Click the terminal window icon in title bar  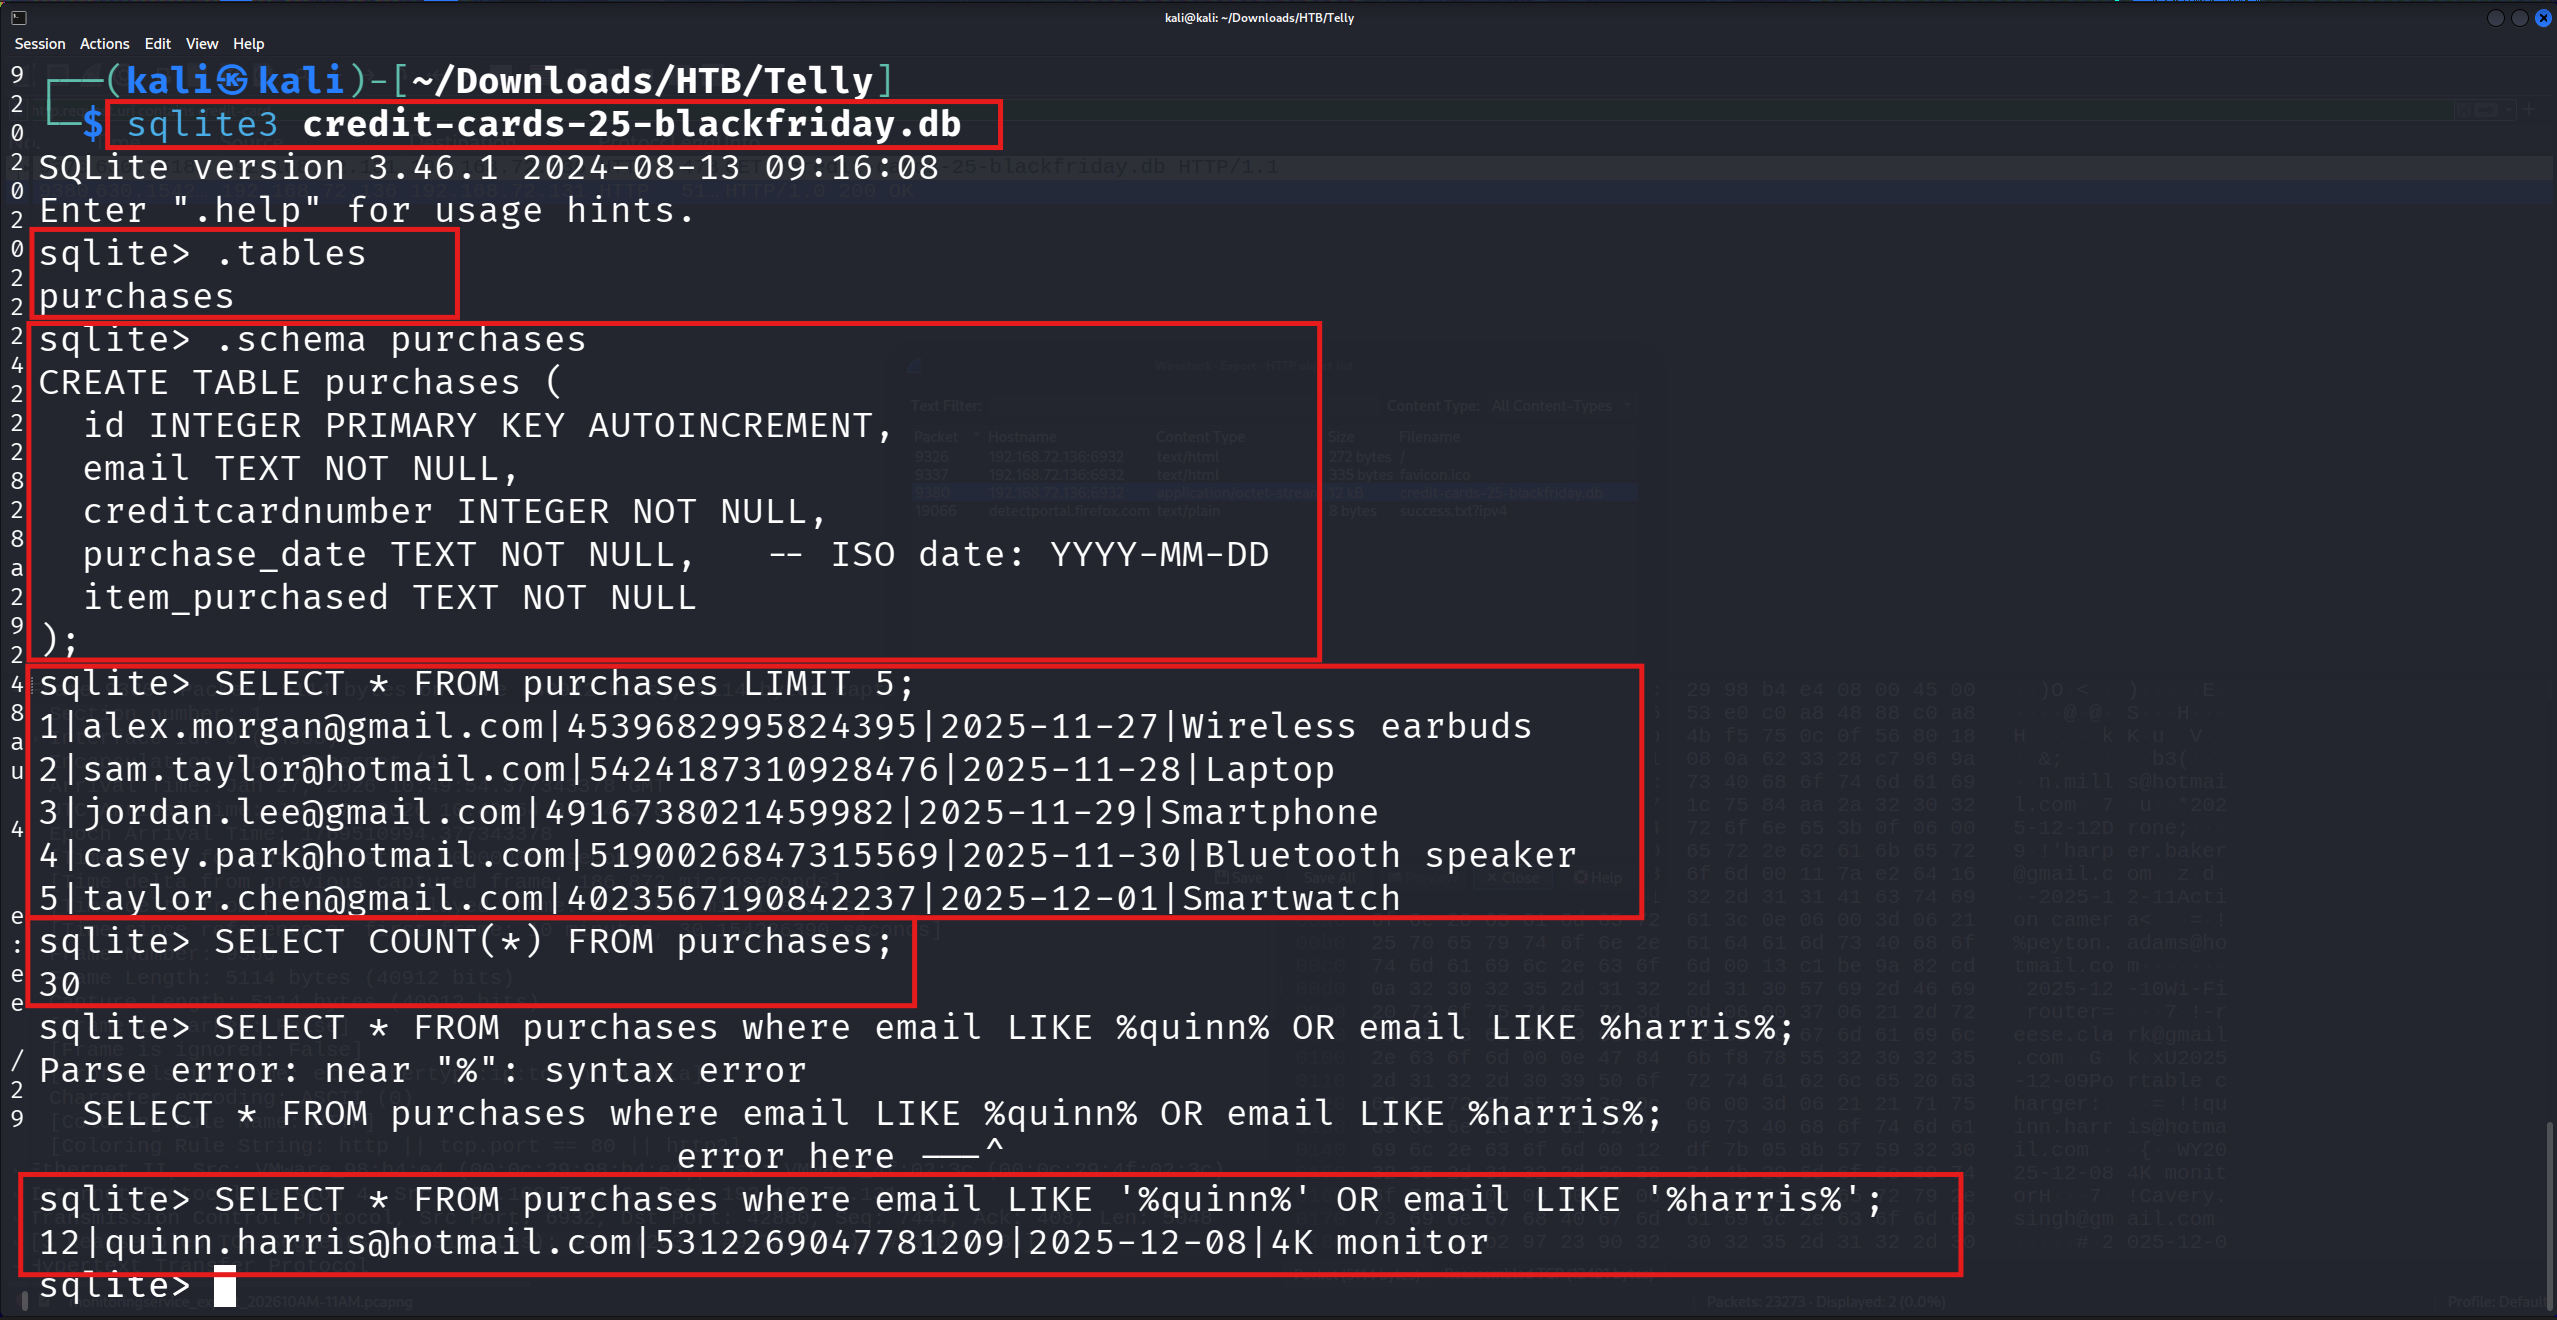[19, 17]
